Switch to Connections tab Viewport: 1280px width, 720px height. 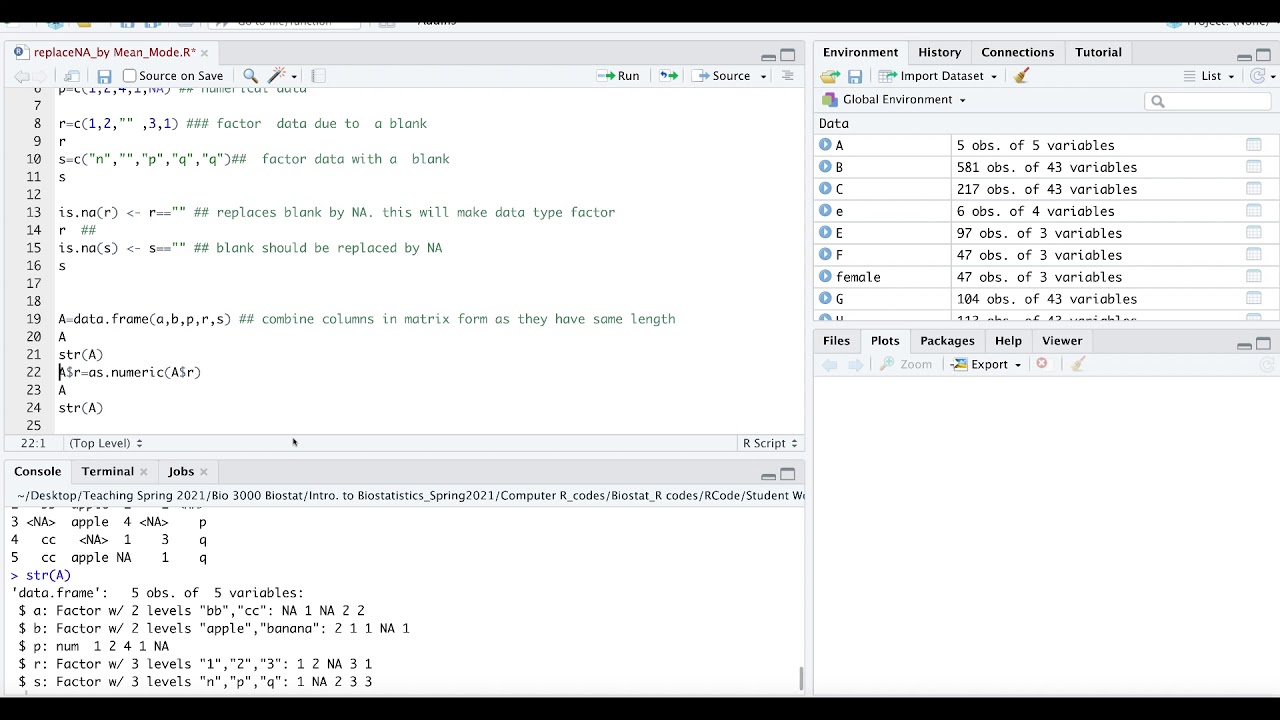(1017, 52)
